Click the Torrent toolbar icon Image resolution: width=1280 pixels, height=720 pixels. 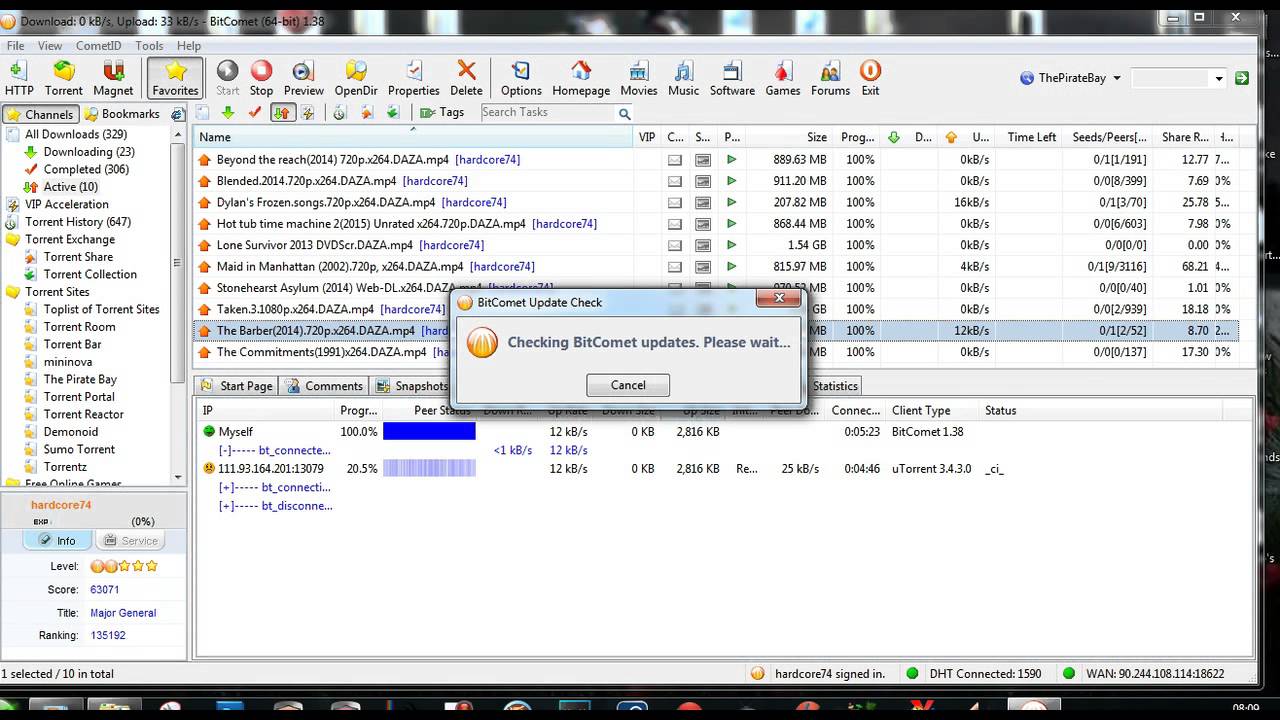(x=64, y=78)
